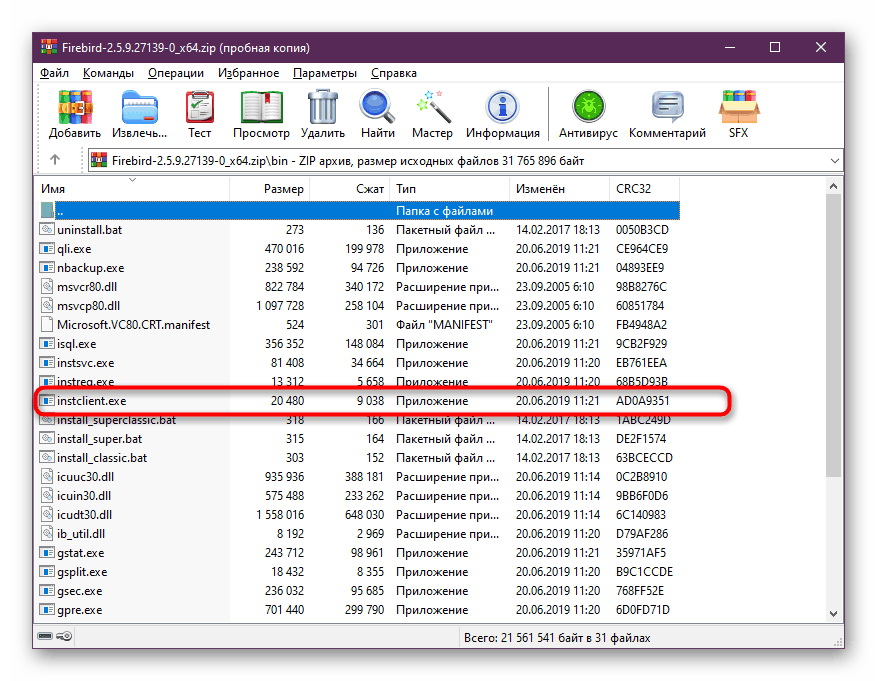Select the uninstall.bat file icon

point(47,229)
